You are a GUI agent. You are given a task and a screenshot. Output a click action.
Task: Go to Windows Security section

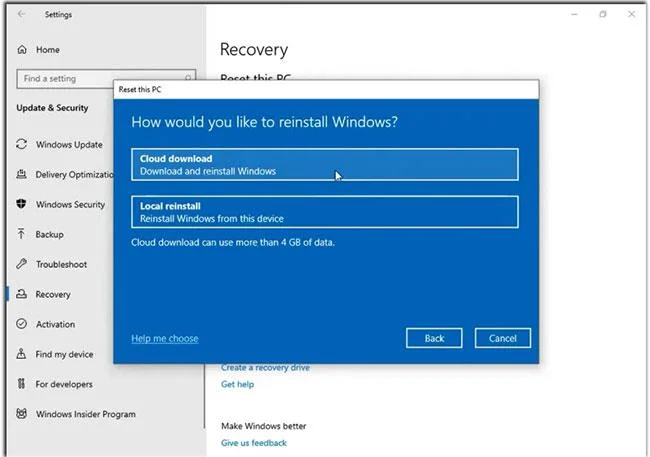click(x=70, y=204)
